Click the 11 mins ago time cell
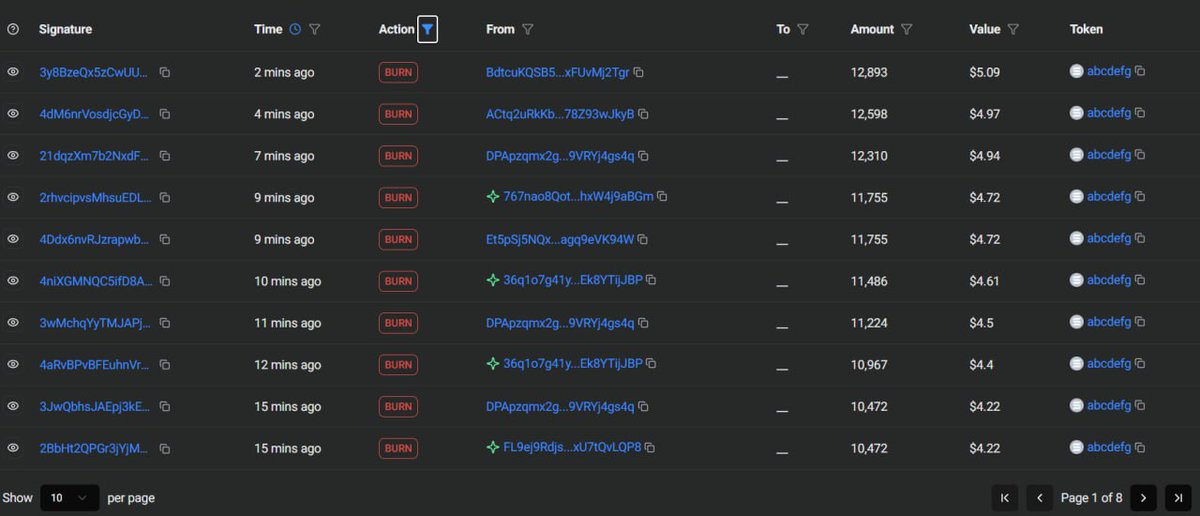Image resolution: width=1200 pixels, height=516 pixels. tap(288, 323)
